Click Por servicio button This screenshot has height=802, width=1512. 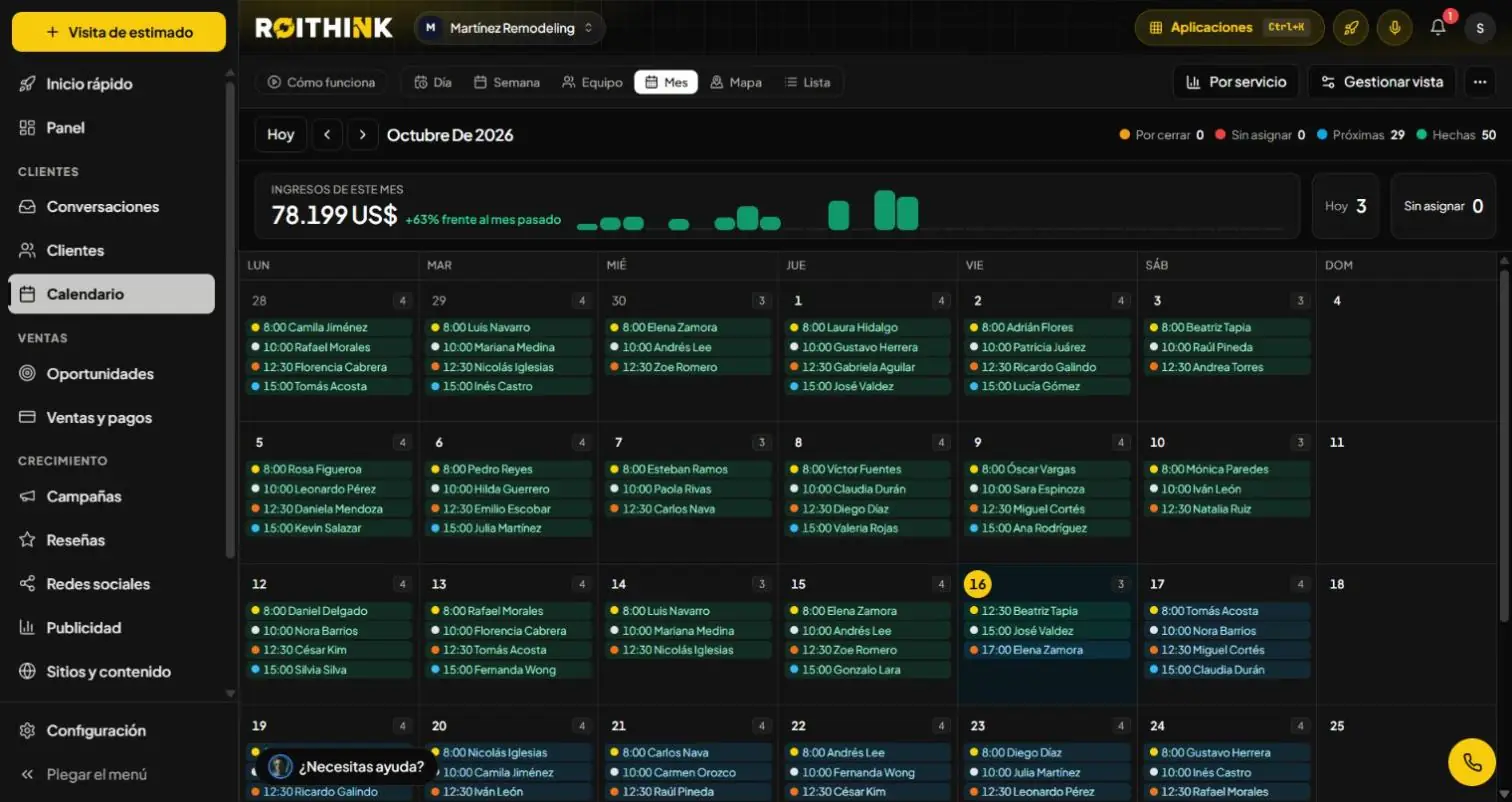pos(1236,82)
